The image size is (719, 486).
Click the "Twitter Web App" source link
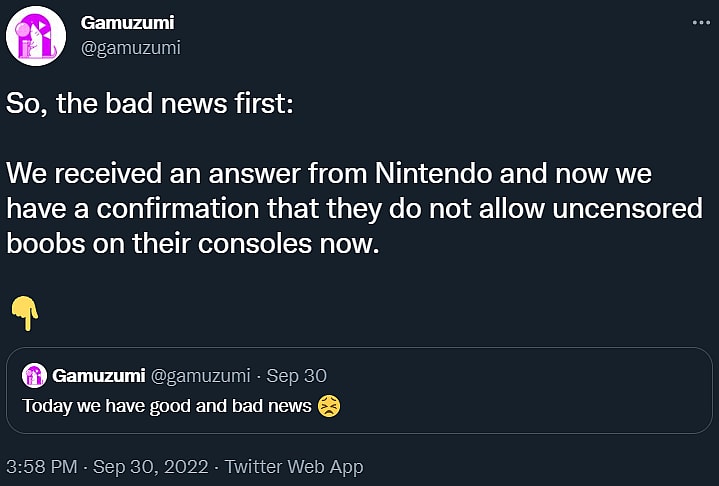point(294,466)
